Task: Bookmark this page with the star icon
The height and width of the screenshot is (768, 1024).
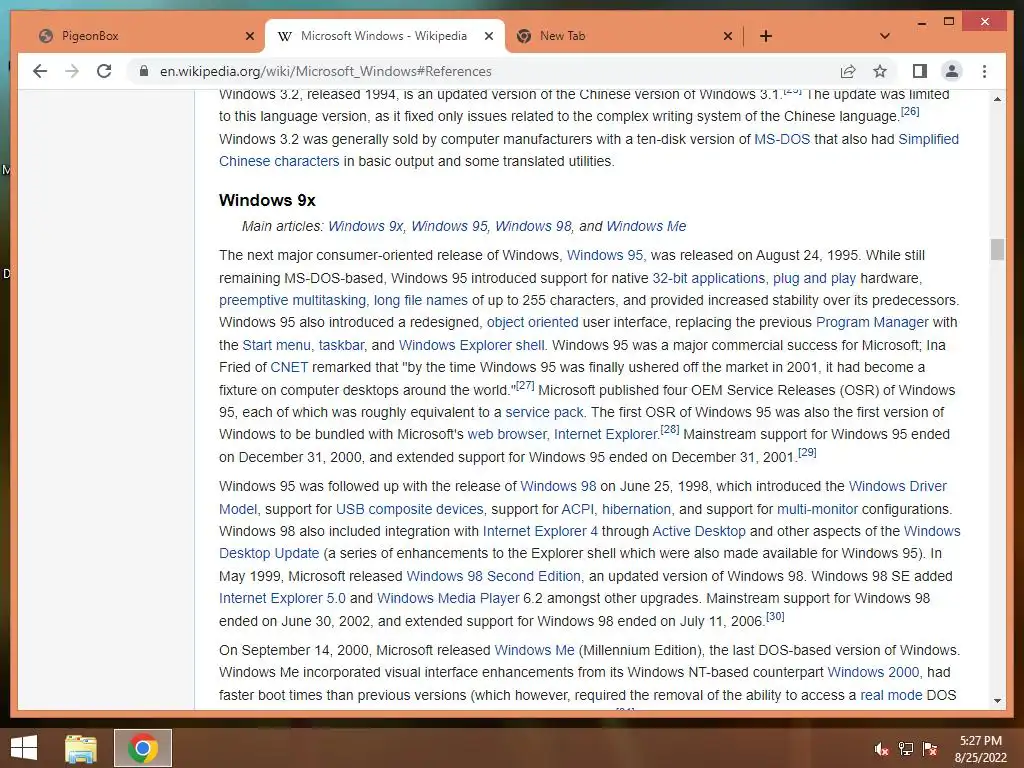Action: coord(880,71)
